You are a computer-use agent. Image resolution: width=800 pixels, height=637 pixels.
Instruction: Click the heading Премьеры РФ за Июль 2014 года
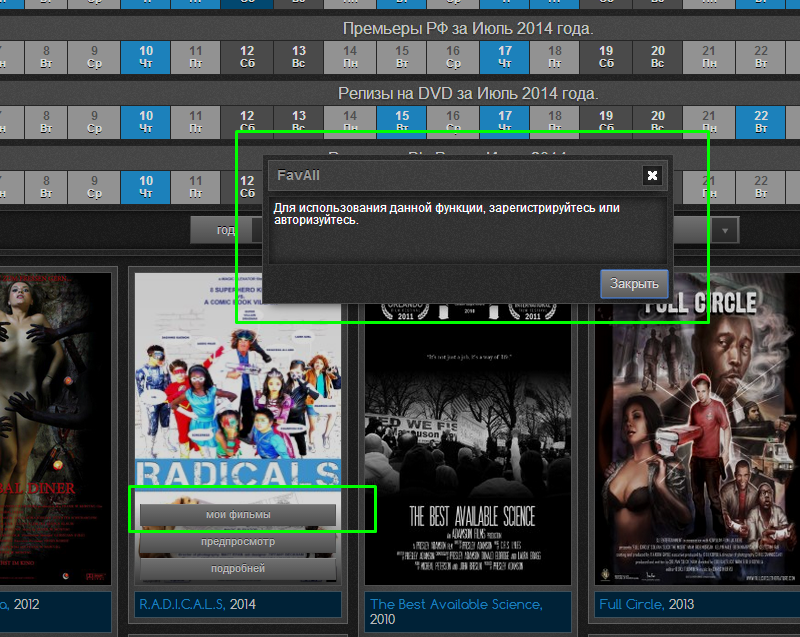468,29
